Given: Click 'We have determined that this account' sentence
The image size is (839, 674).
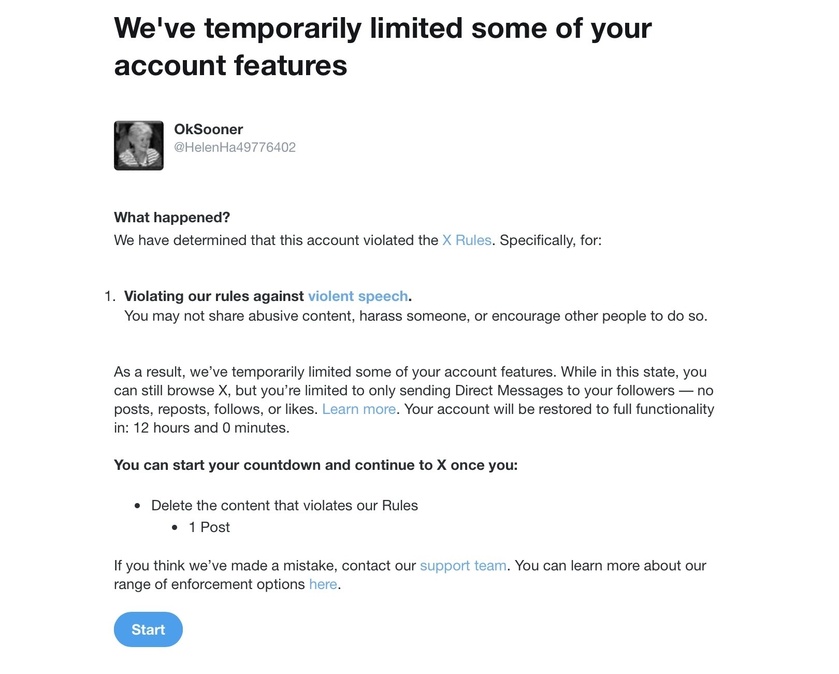Looking at the screenshot, I should [357, 240].
